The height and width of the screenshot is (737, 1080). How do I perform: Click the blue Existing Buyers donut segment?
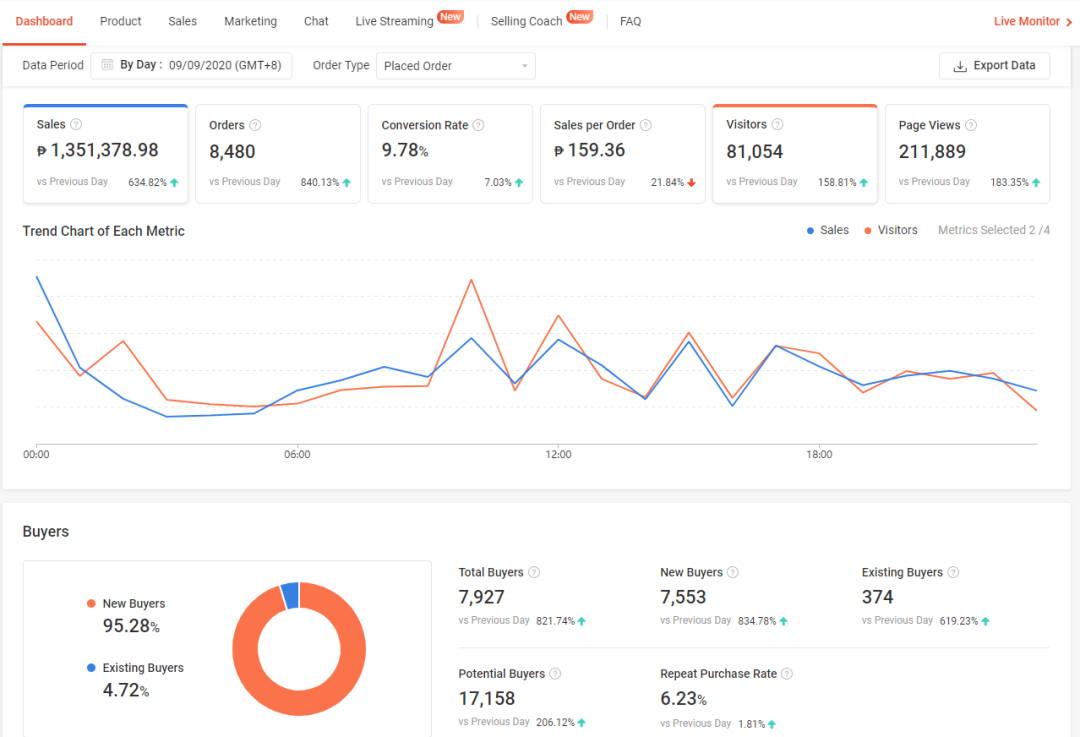click(291, 596)
